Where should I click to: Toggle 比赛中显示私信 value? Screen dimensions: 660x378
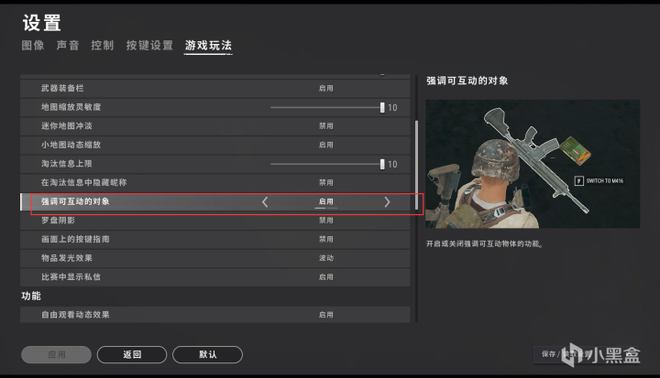[326, 277]
